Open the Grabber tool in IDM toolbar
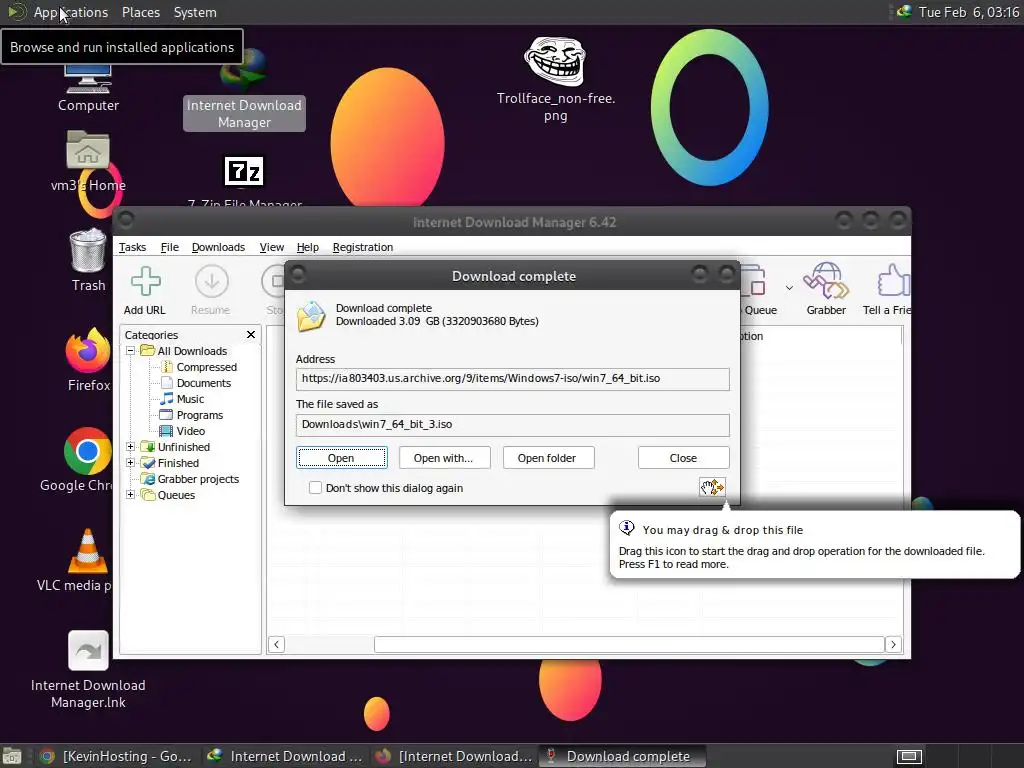 click(x=826, y=281)
